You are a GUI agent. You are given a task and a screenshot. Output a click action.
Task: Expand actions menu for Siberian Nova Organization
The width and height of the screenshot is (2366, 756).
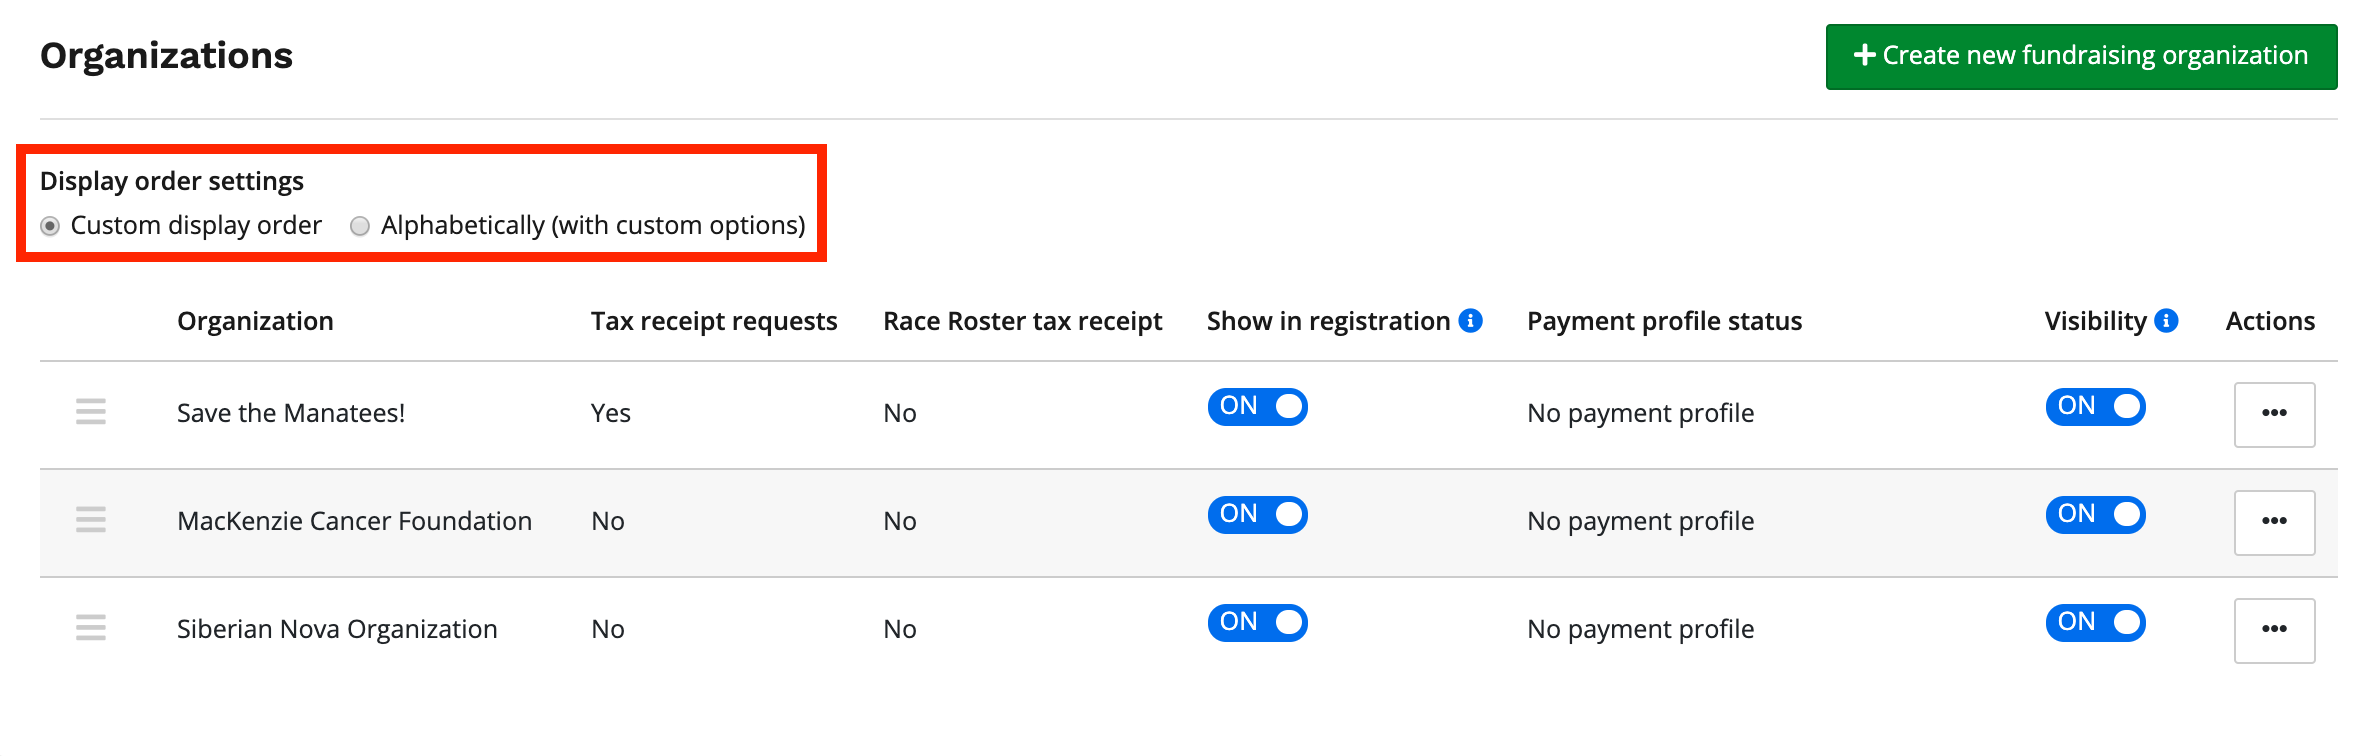tap(2274, 630)
